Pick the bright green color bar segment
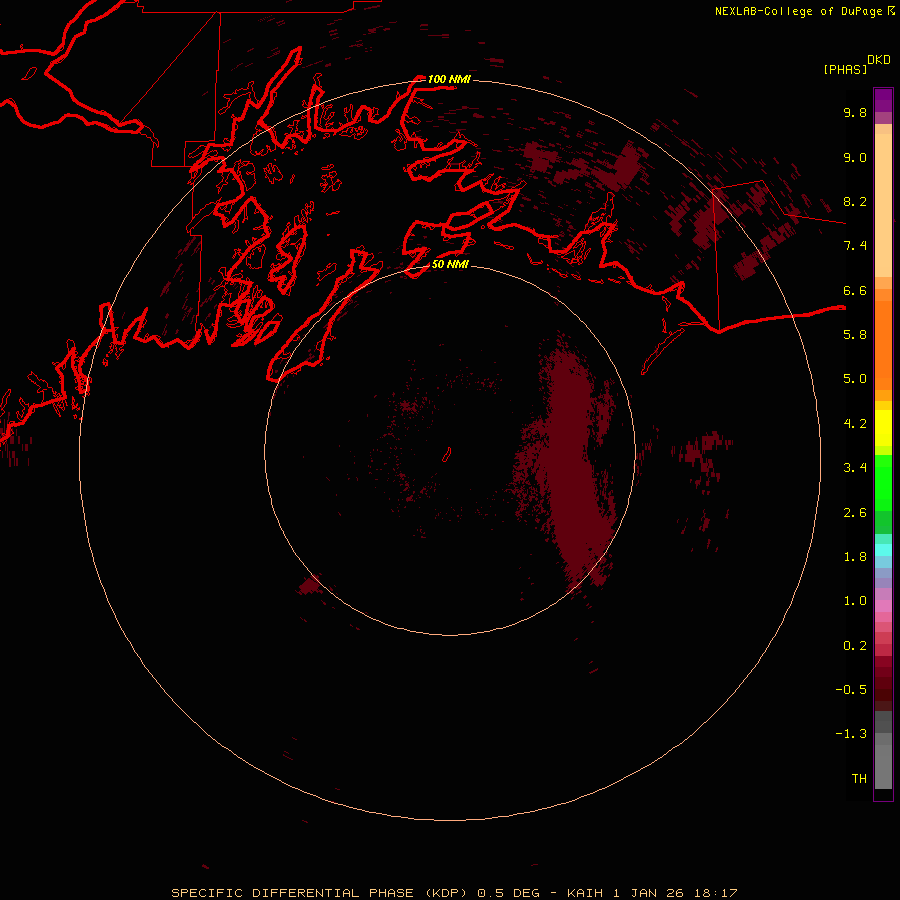This screenshot has width=900, height=900. point(883,482)
